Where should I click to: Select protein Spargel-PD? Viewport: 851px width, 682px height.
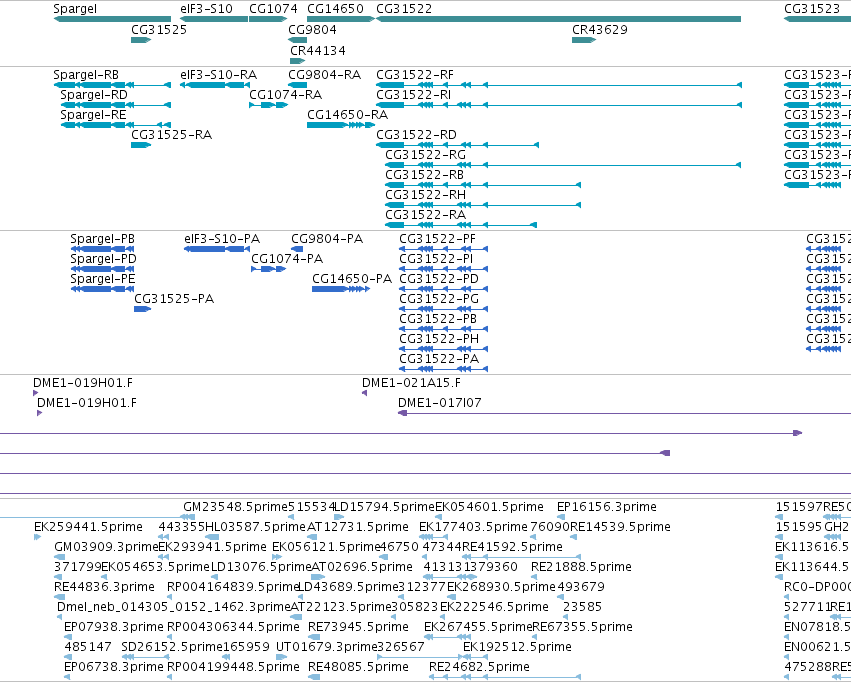click(x=103, y=269)
